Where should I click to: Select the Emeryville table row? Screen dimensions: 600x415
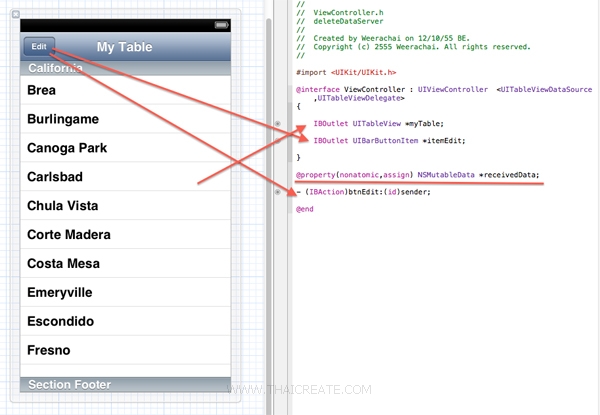click(126, 292)
